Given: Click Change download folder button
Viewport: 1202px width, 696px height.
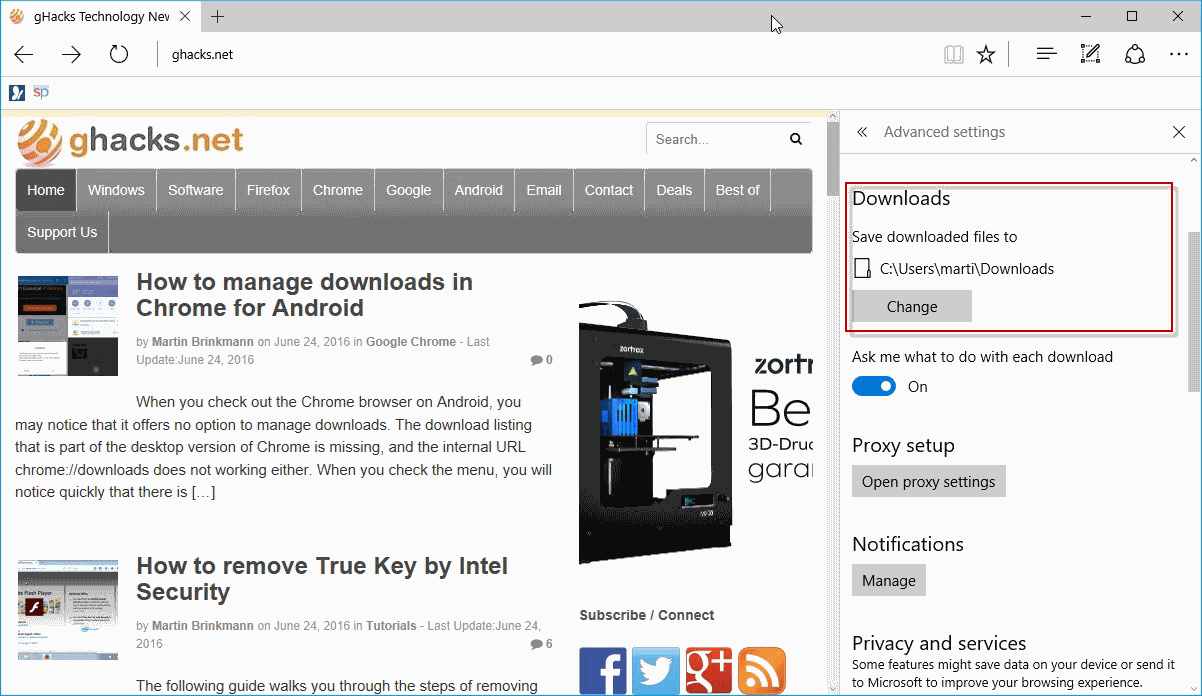Looking at the screenshot, I should point(912,307).
